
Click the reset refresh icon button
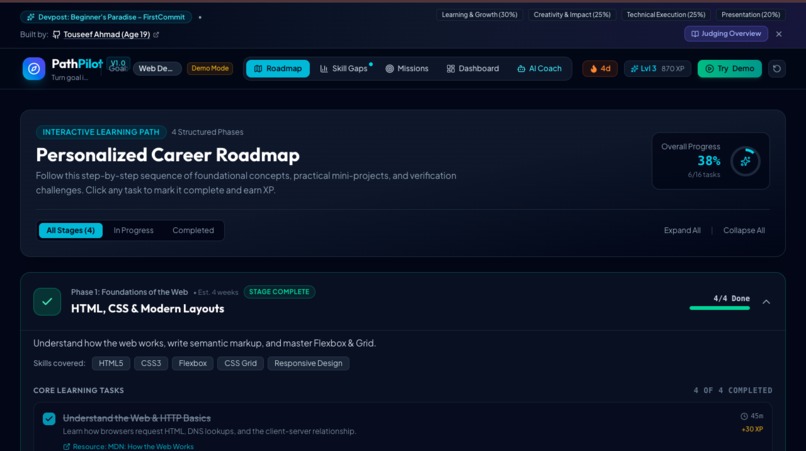tap(777, 68)
